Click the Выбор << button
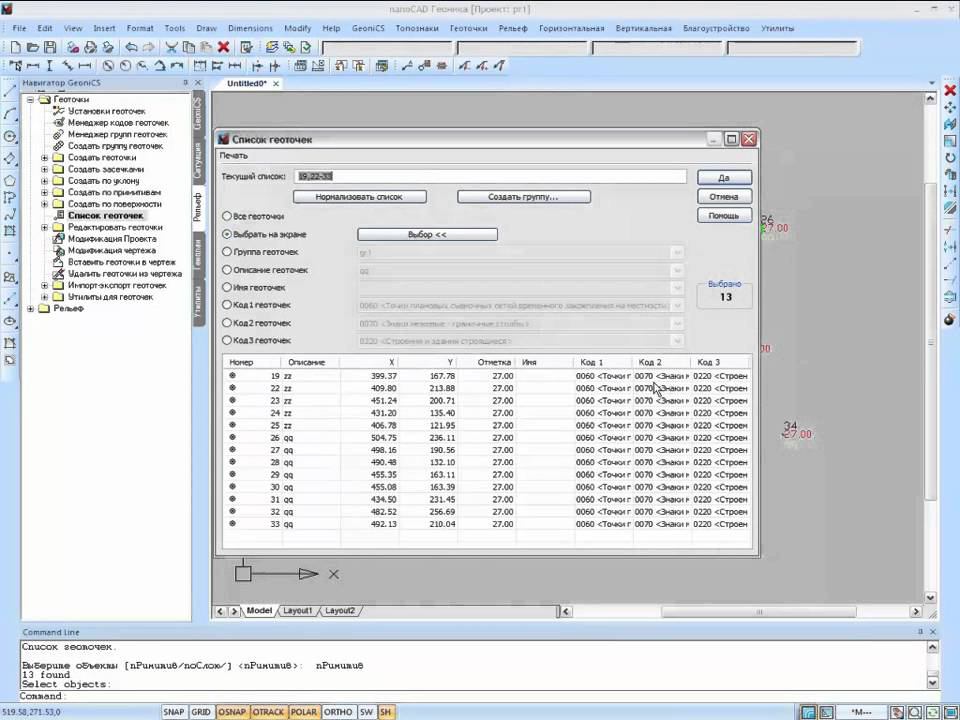The height and width of the screenshot is (720, 960). 427,234
